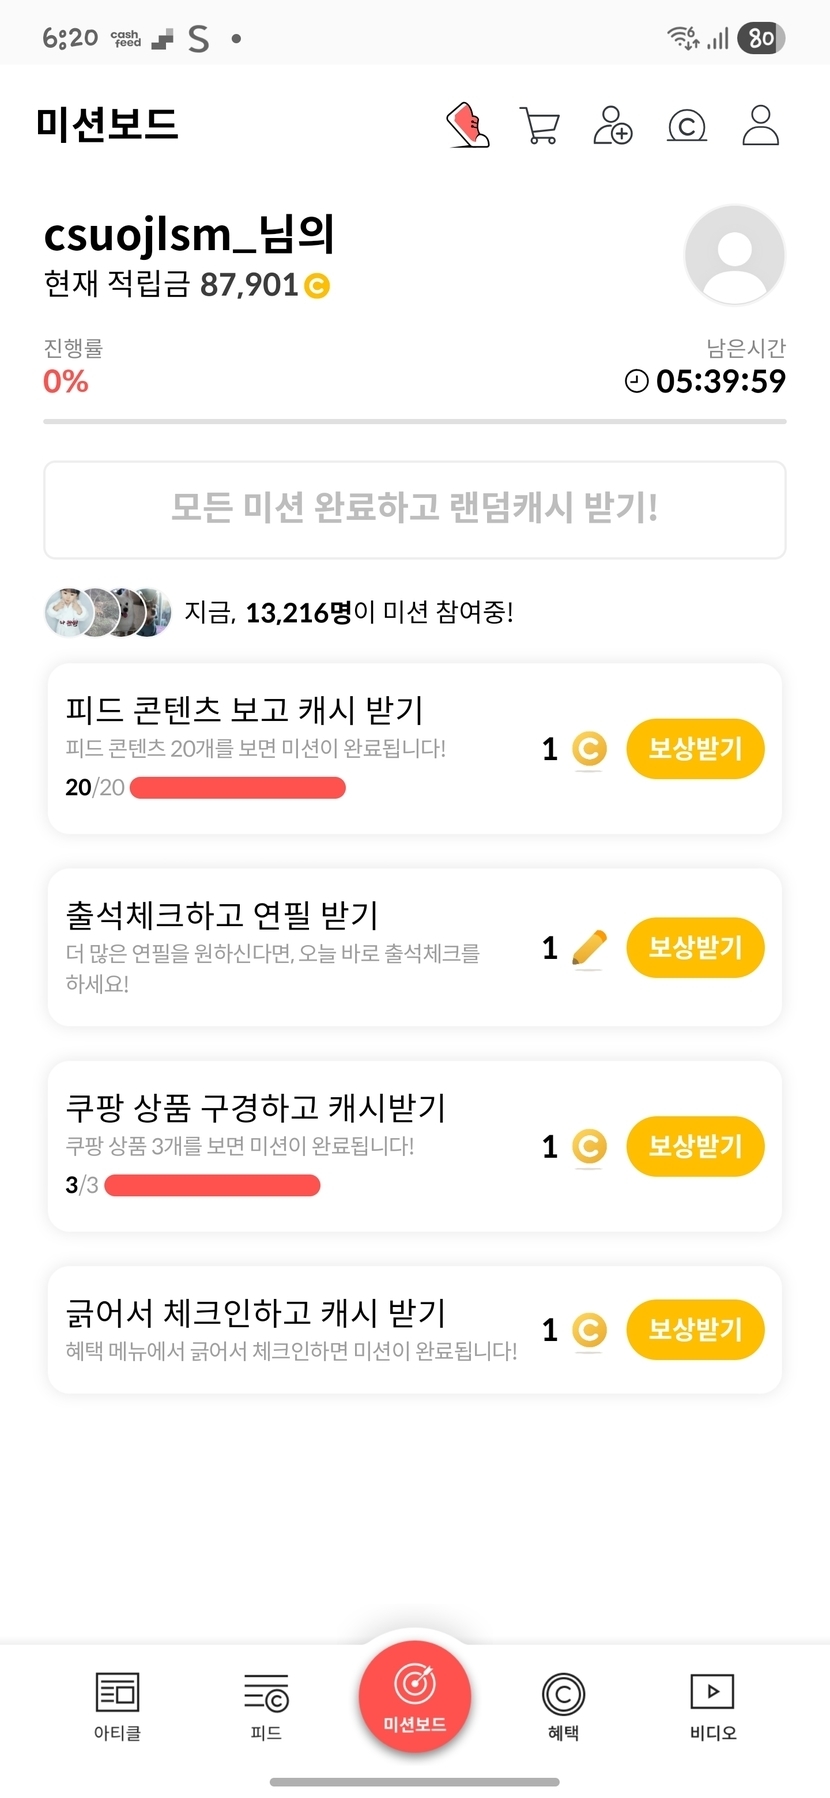Tap the feed content 20/20 progress bar
The width and height of the screenshot is (830, 1798).
coord(238,788)
